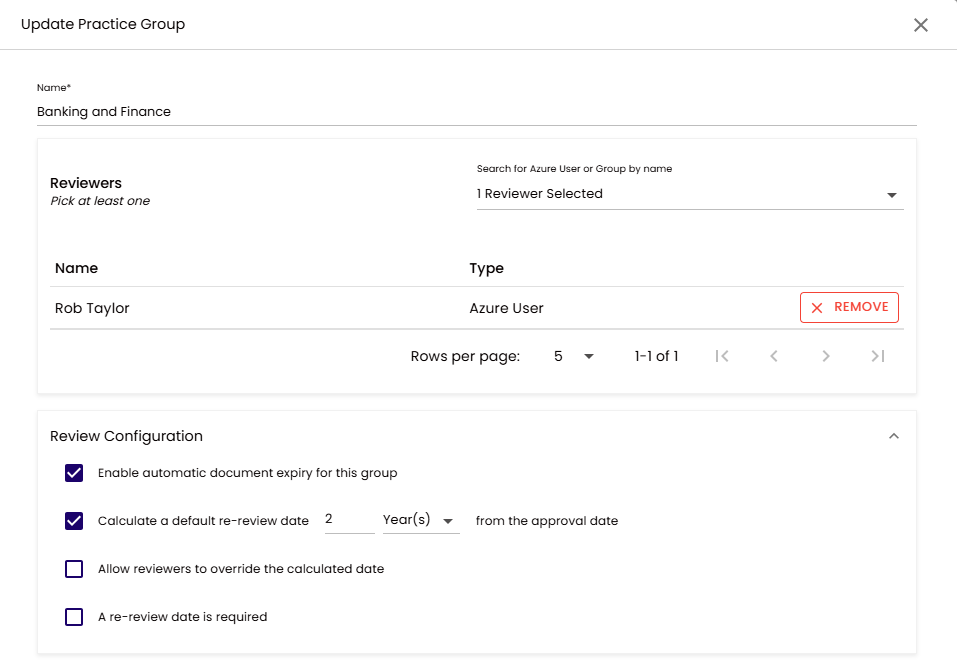The image size is (957, 667).
Task: Click the Name field with Banking and Finance
Action: [x=476, y=112]
